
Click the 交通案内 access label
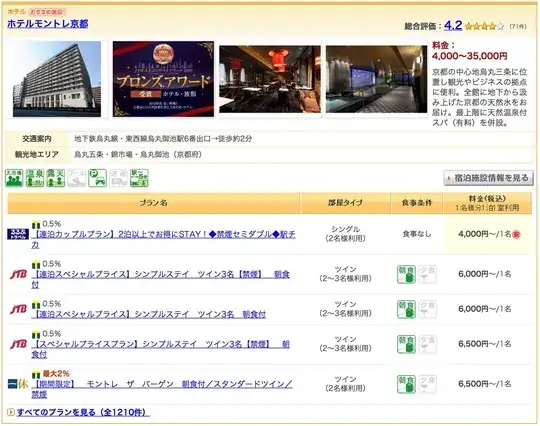click(37, 139)
